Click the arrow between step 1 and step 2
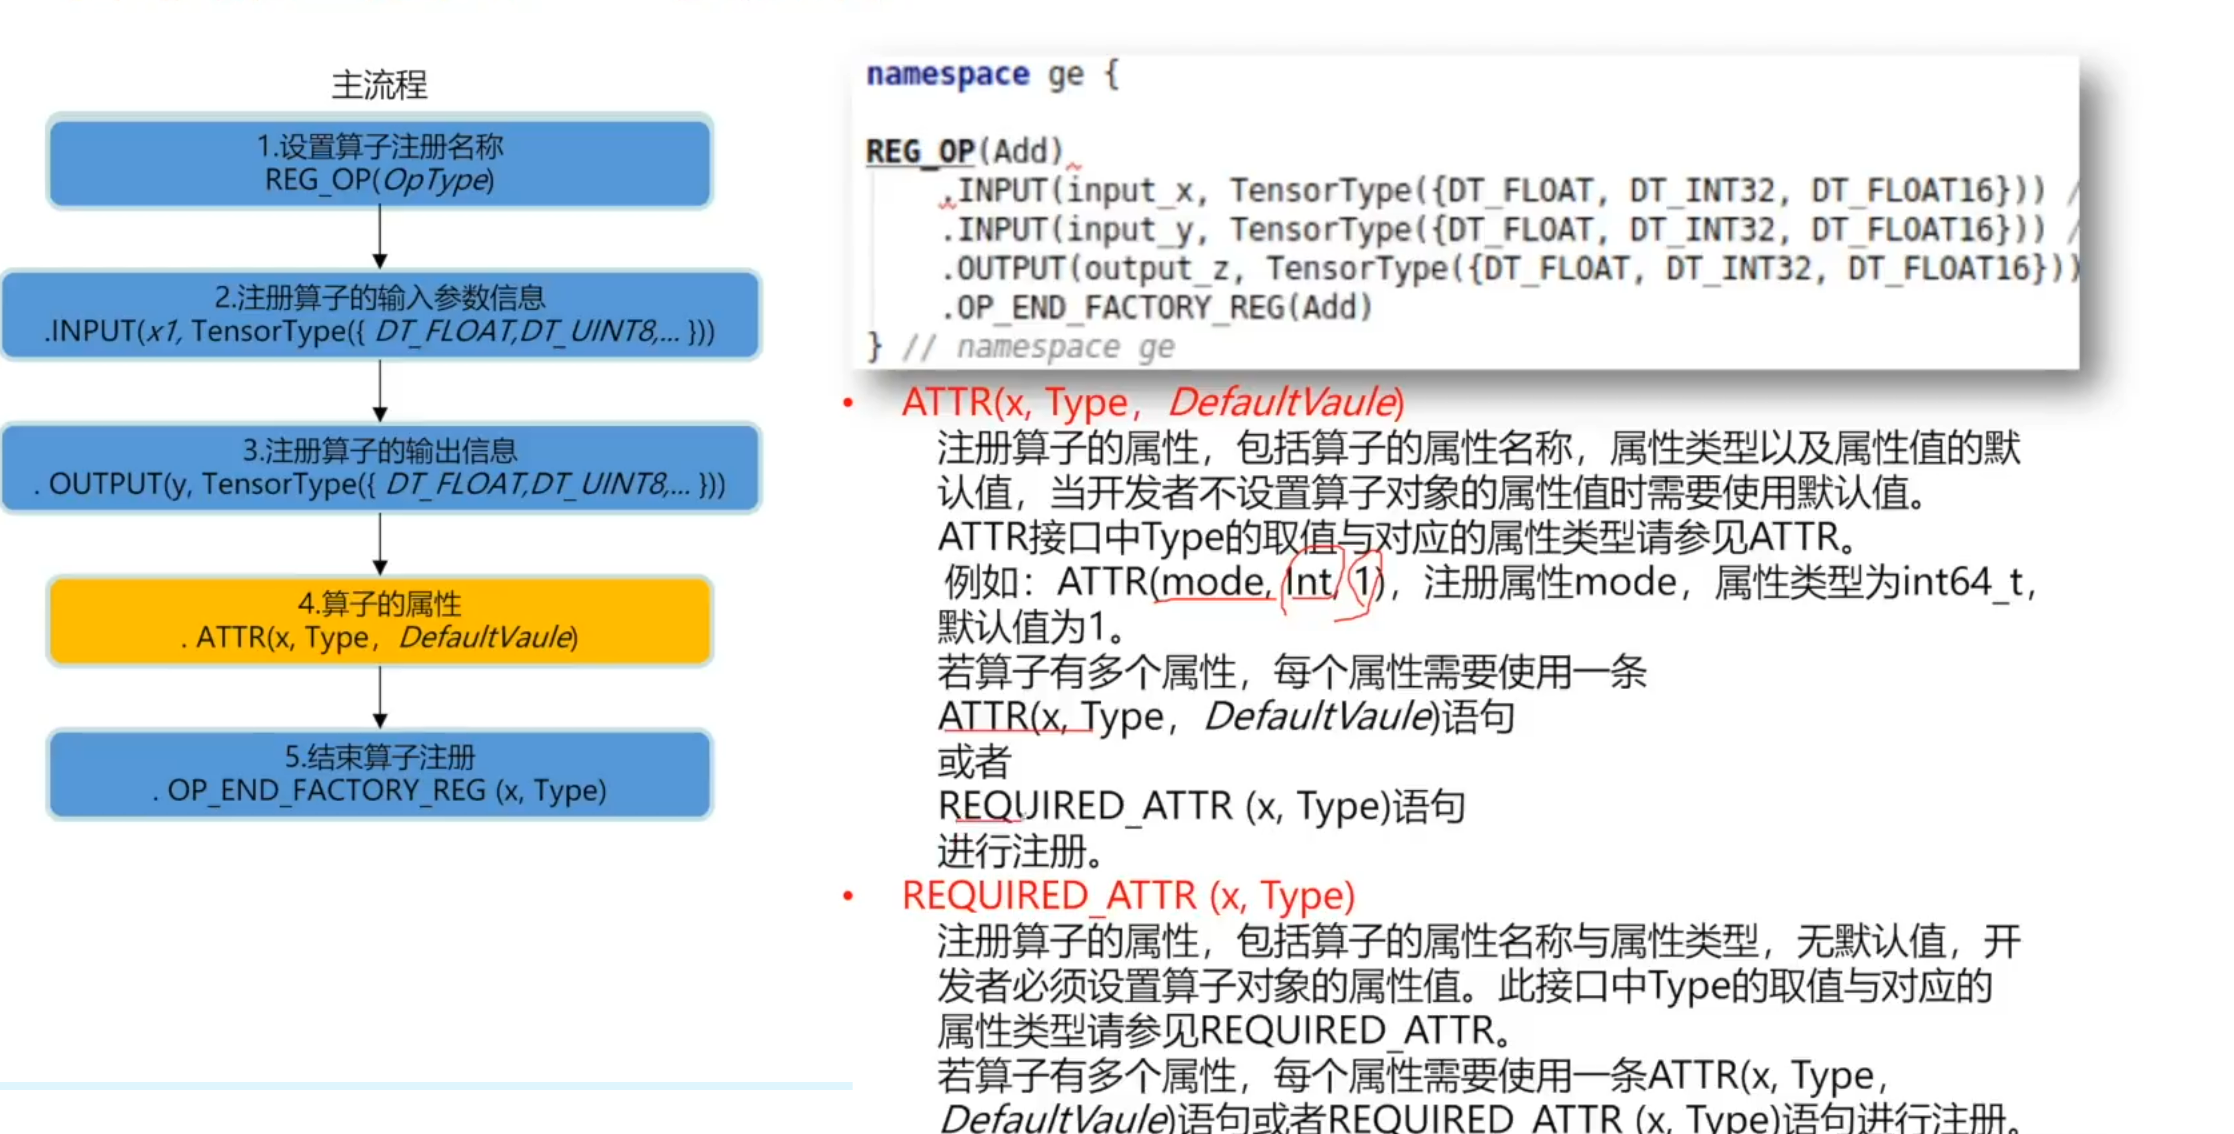The image size is (2234, 1134). coord(379,238)
